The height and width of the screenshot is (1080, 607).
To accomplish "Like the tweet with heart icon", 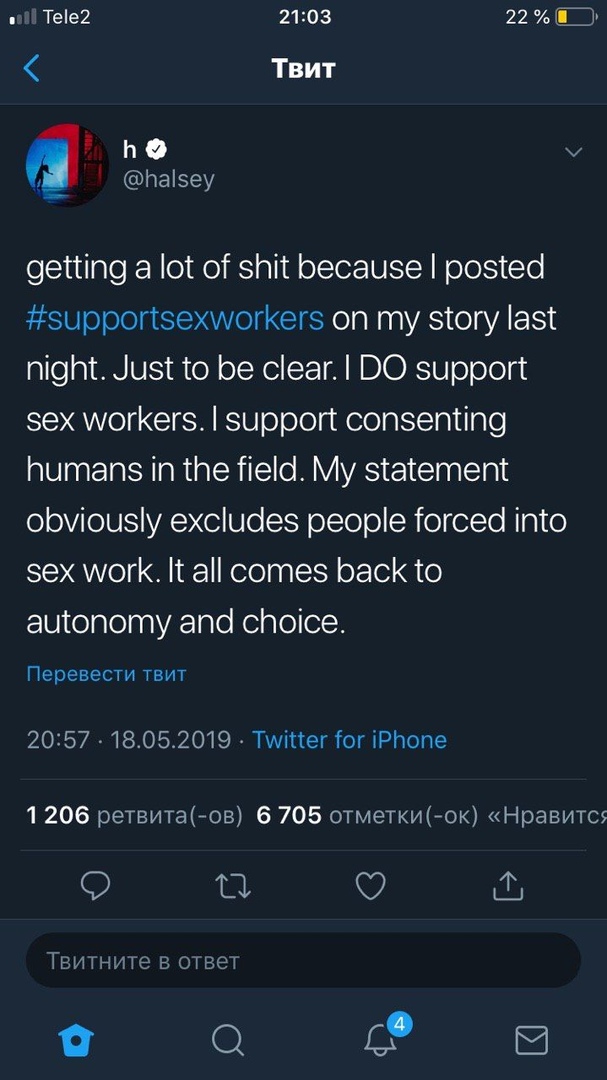I will (x=371, y=884).
